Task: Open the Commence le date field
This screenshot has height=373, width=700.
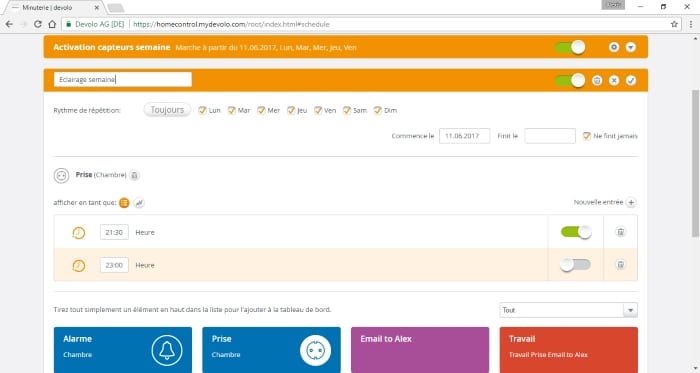Action: (464, 136)
